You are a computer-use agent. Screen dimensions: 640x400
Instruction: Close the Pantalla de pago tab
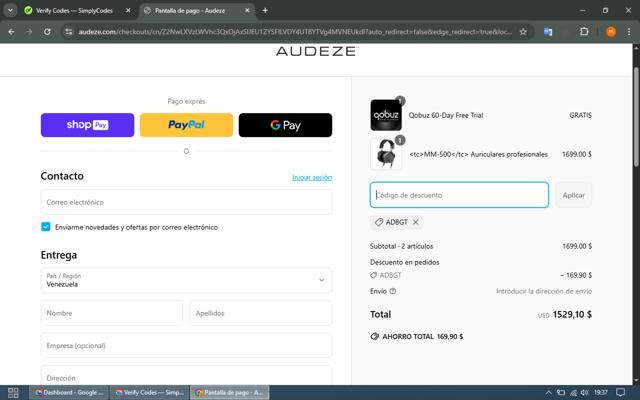247,11
